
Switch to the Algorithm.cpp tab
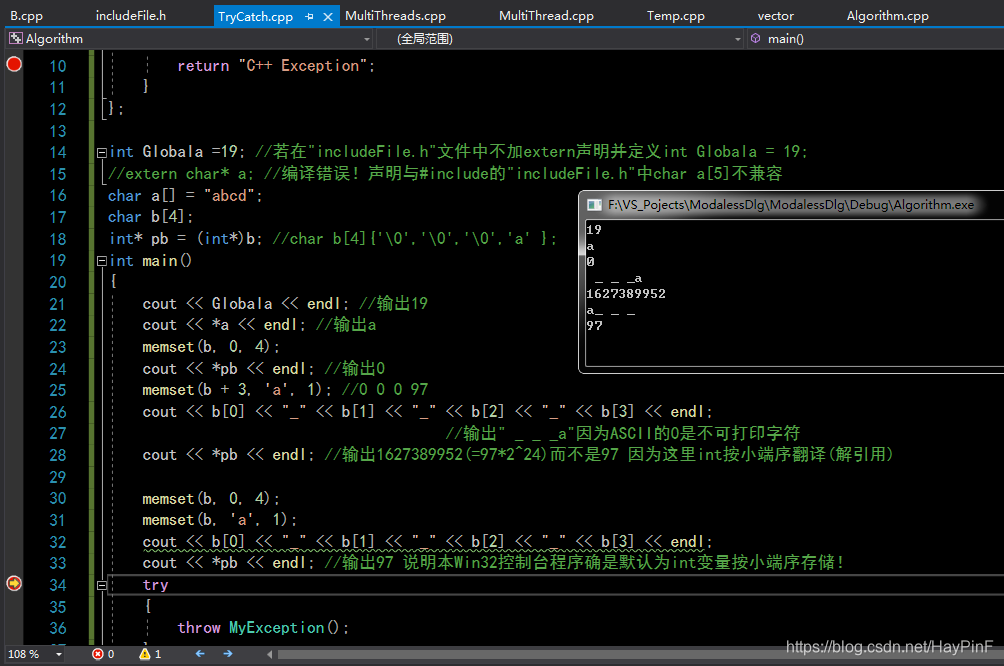point(887,15)
